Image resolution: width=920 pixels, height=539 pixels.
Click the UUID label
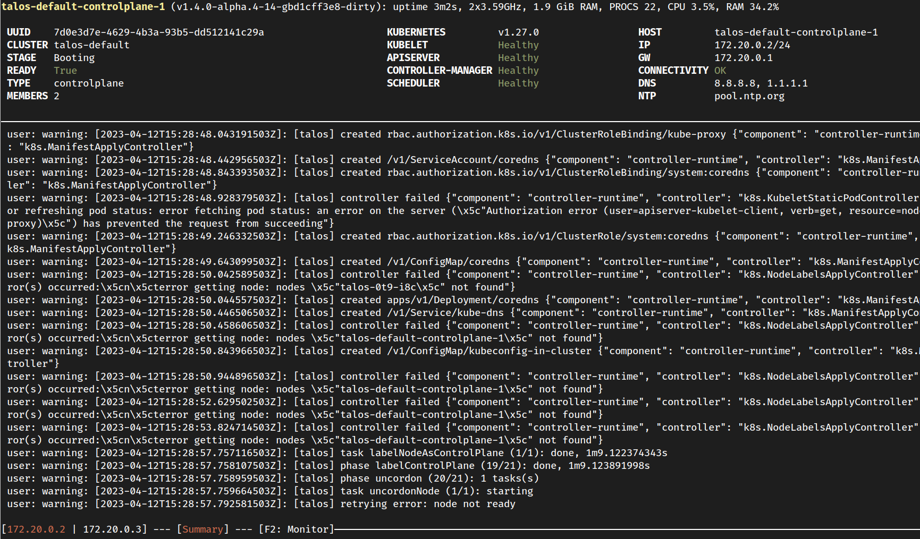[x=19, y=32]
